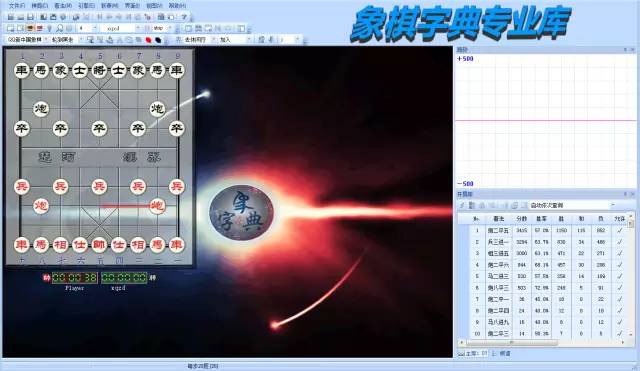
Task: Open the 文件(F) menu
Action: 17,6
